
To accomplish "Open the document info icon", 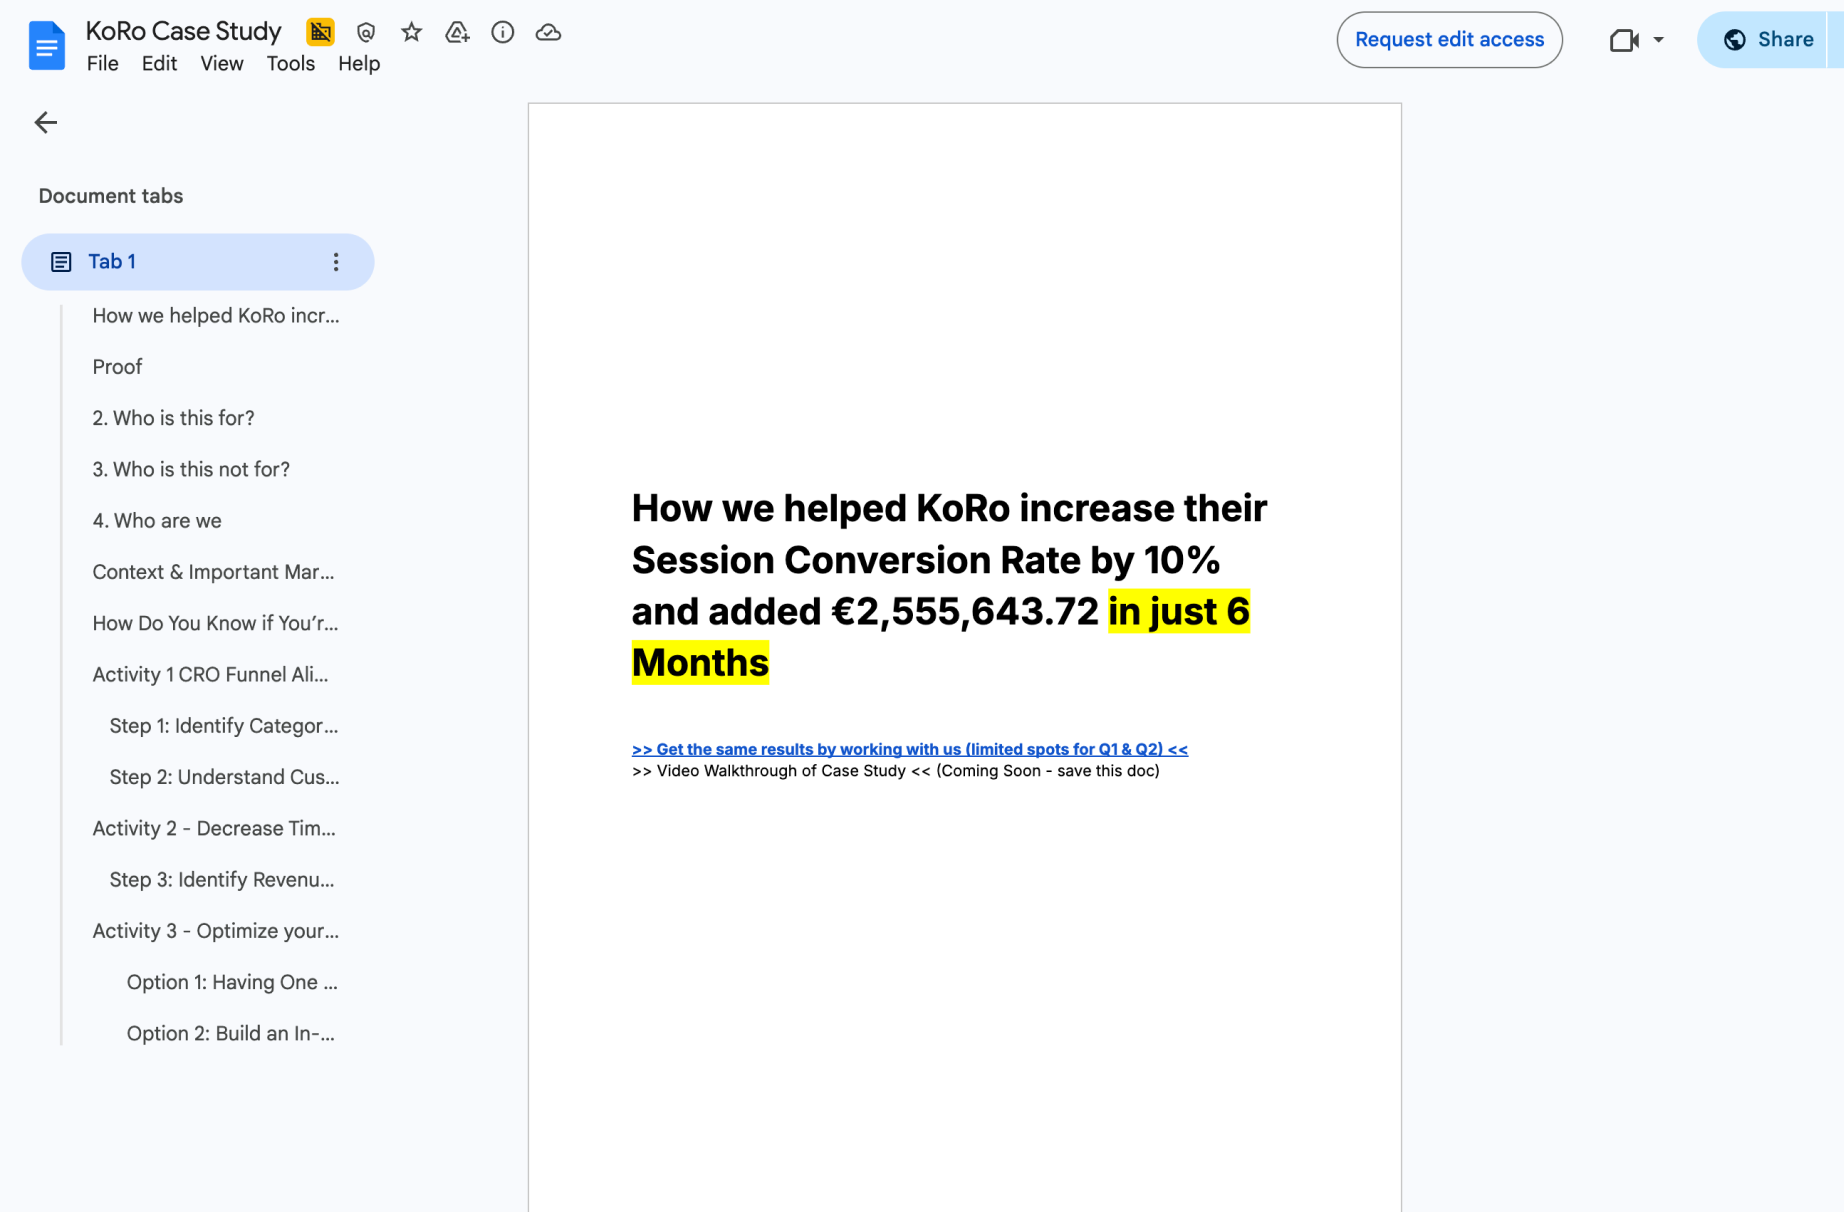I will [502, 33].
